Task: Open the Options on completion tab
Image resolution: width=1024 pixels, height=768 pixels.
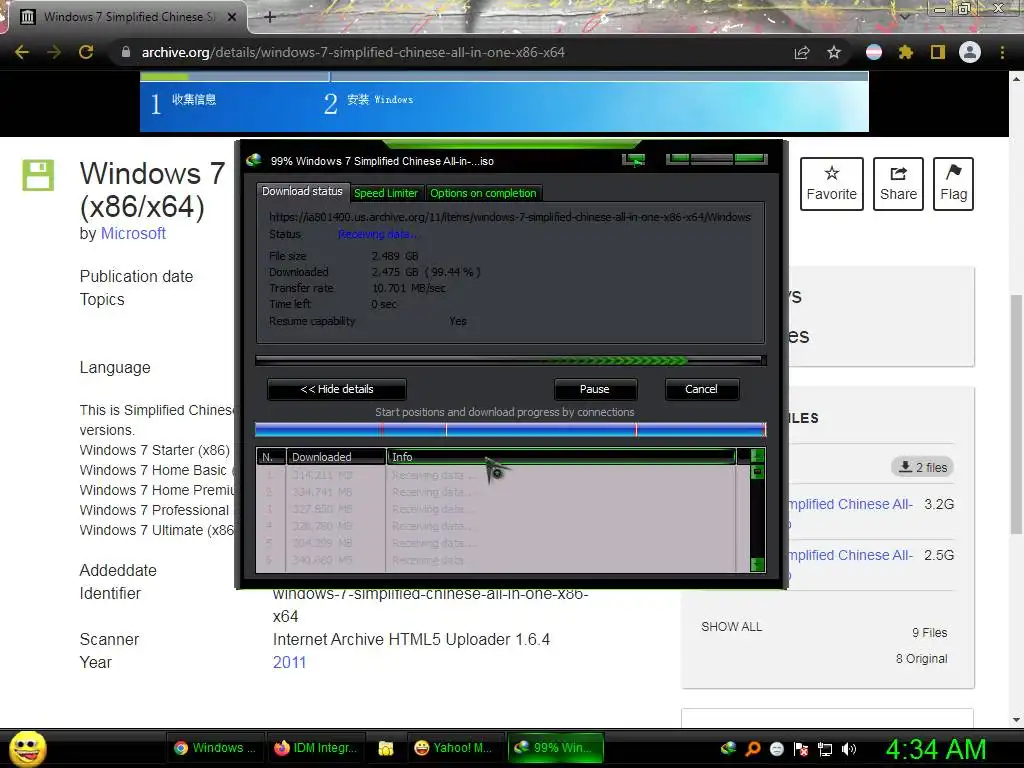Action: click(483, 193)
